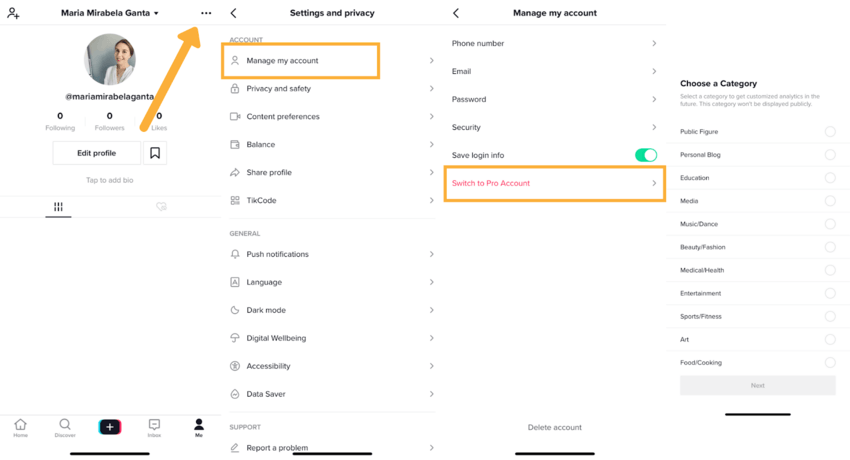
Task: Select the Food/Cooking radio button
Action: 830,362
